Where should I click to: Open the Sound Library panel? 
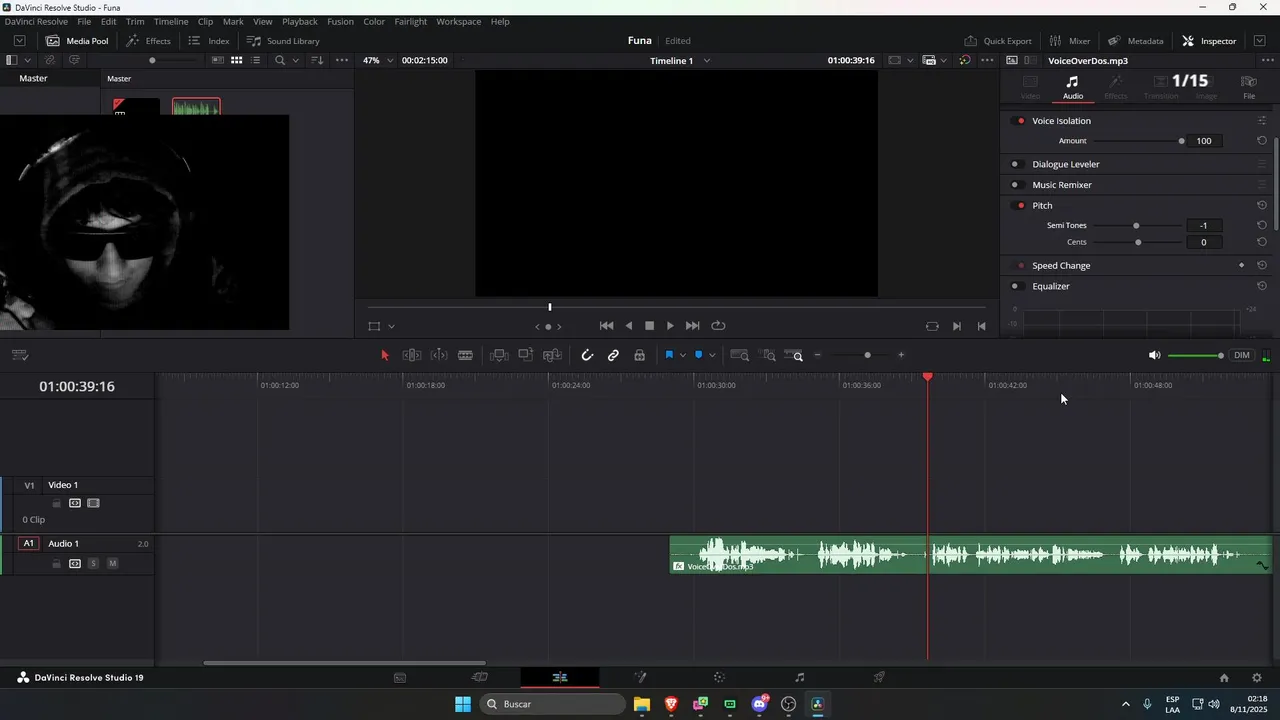click(283, 41)
